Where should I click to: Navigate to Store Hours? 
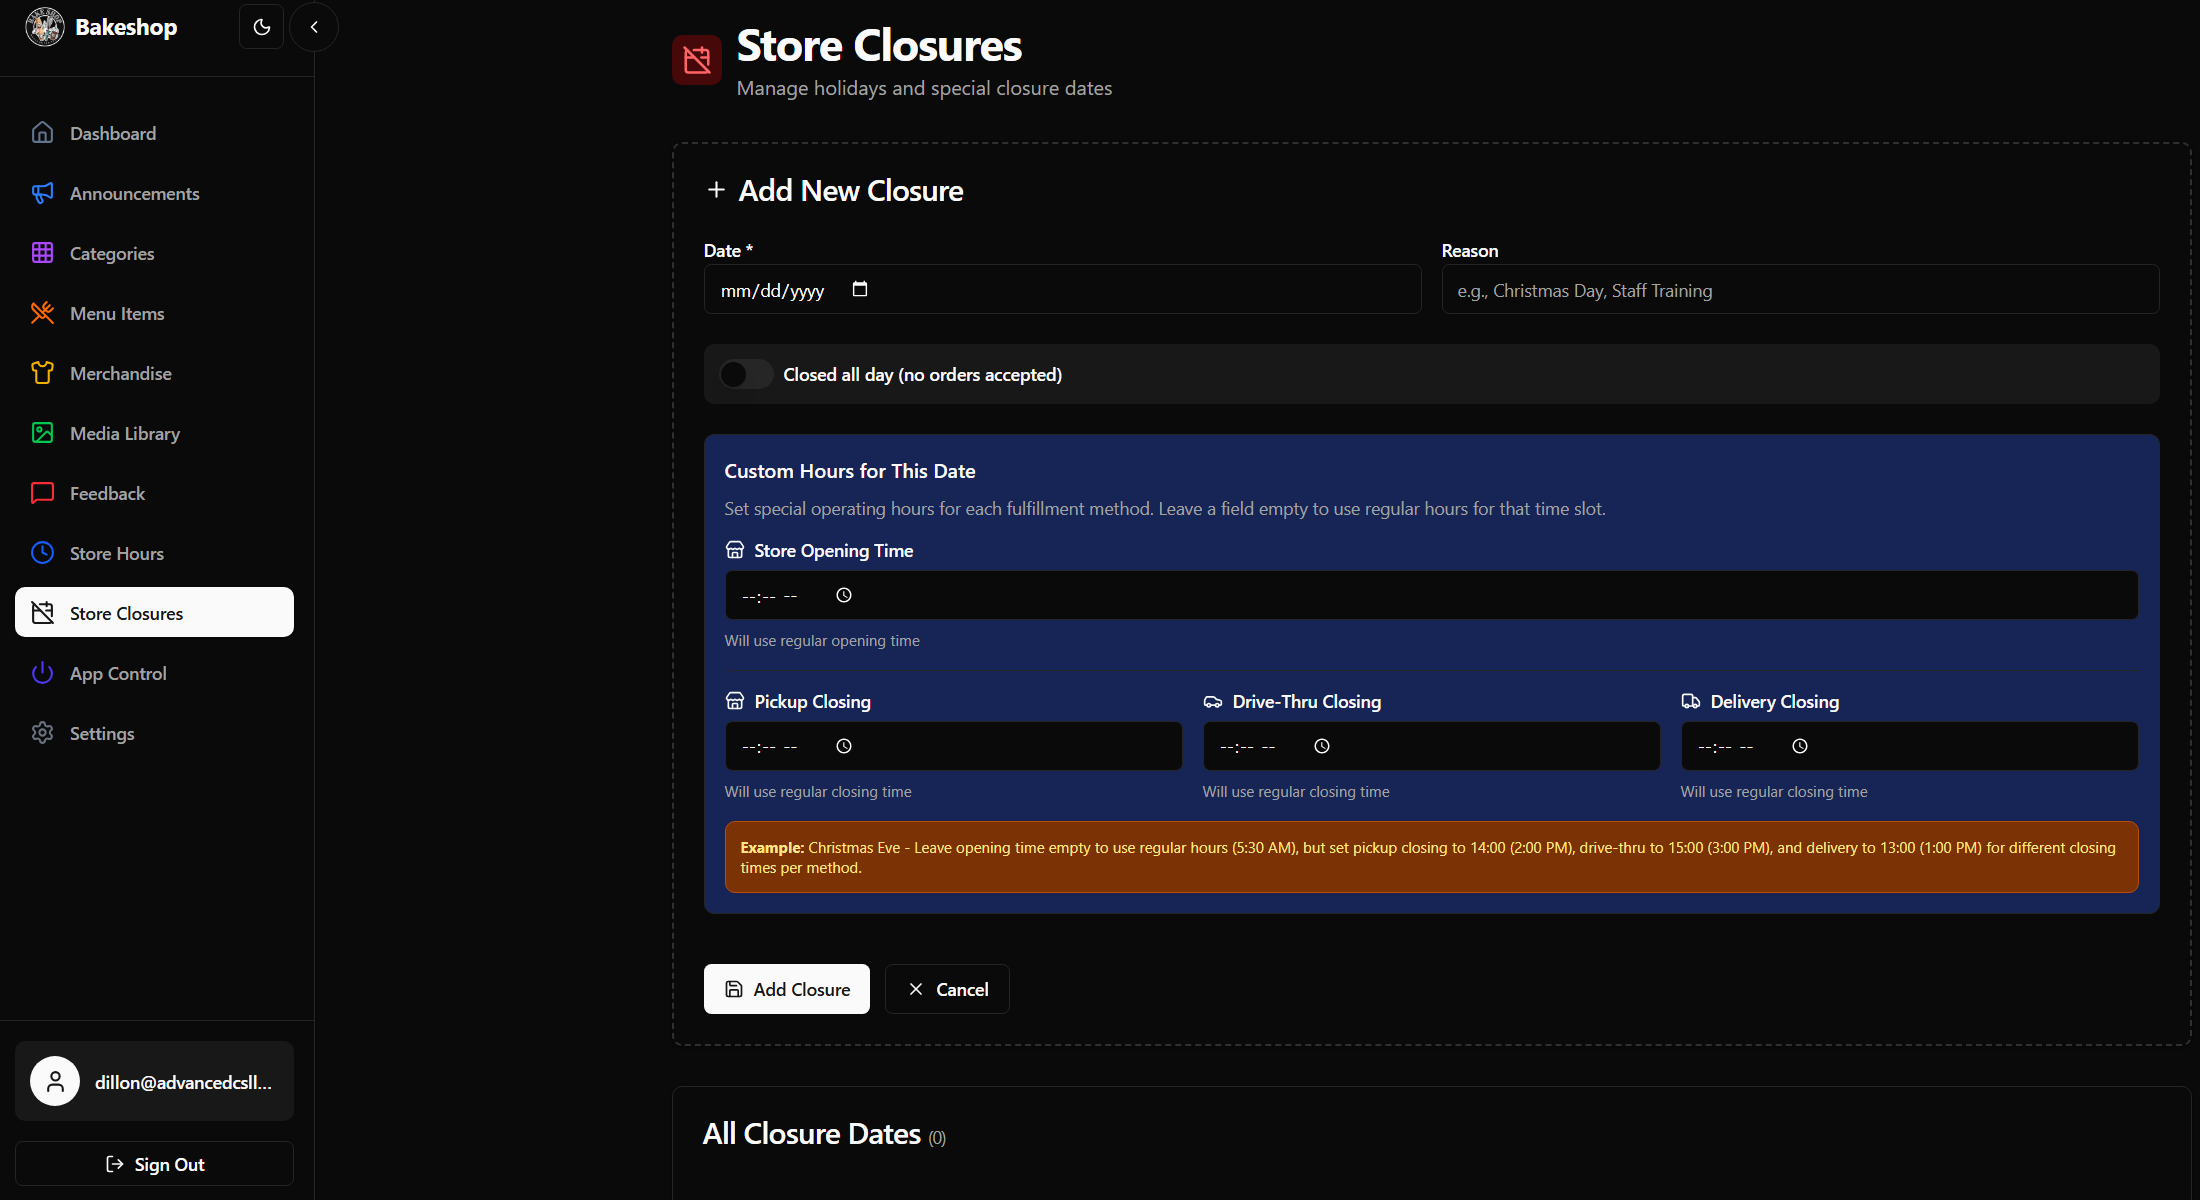(x=154, y=553)
